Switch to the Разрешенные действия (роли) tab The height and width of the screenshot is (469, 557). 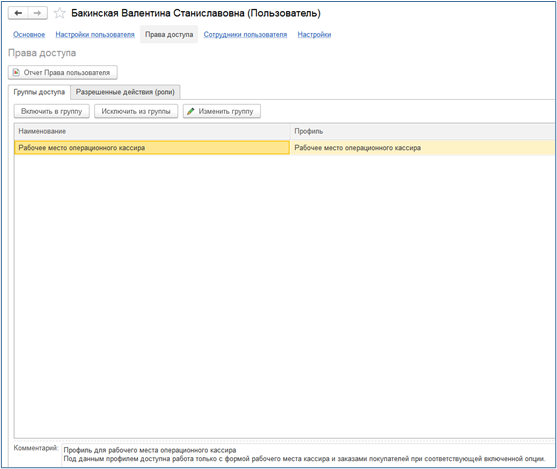pos(125,92)
